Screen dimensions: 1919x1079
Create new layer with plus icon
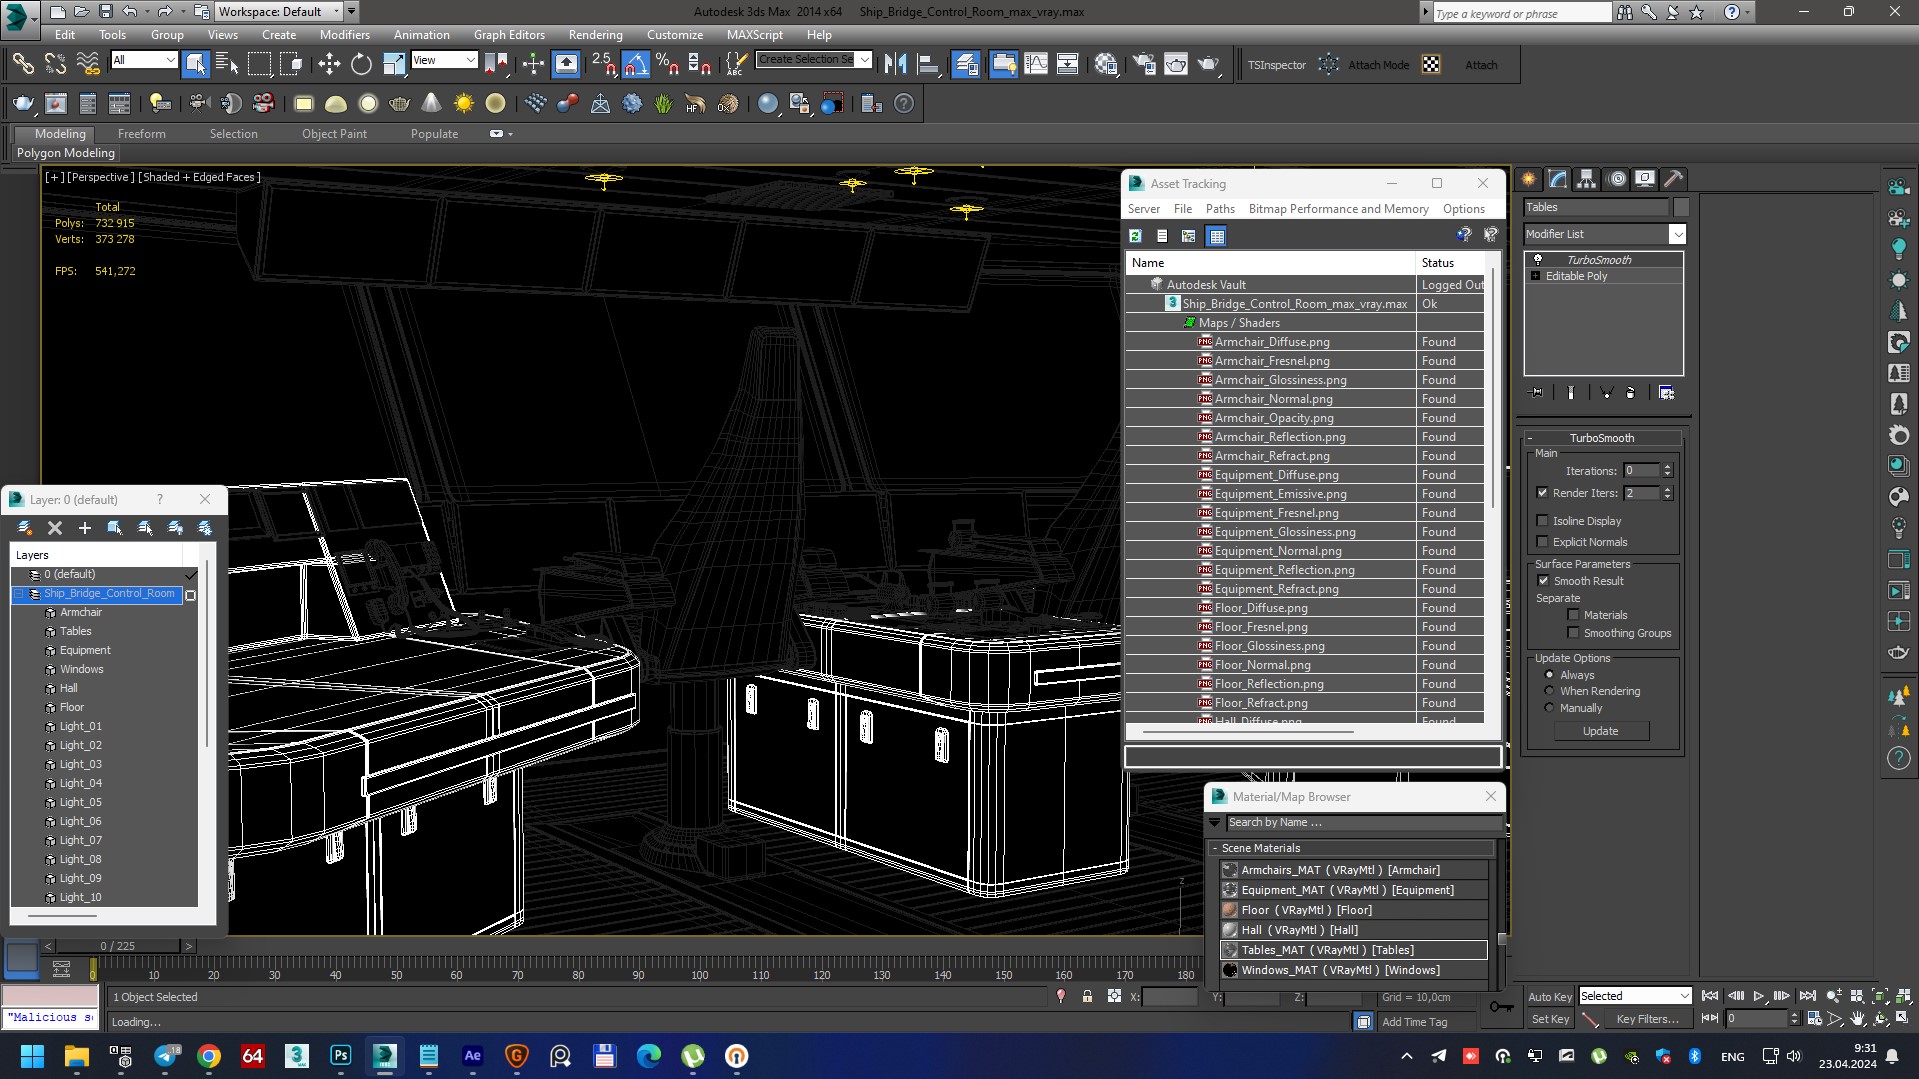coord(85,527)
